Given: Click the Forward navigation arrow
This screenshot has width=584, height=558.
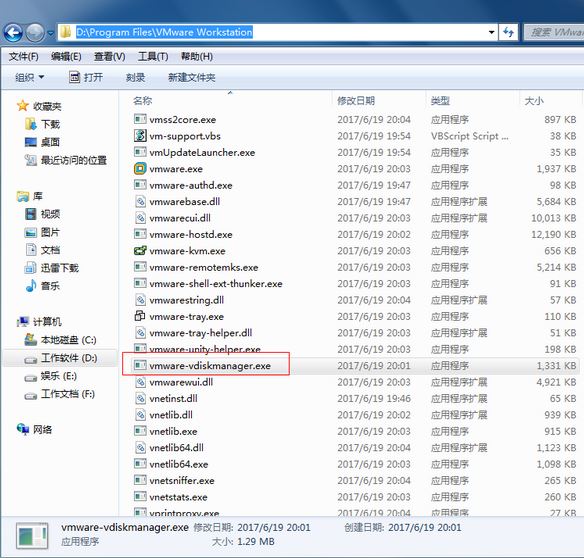Looking at the screenshot, I should tap(35, 33).
